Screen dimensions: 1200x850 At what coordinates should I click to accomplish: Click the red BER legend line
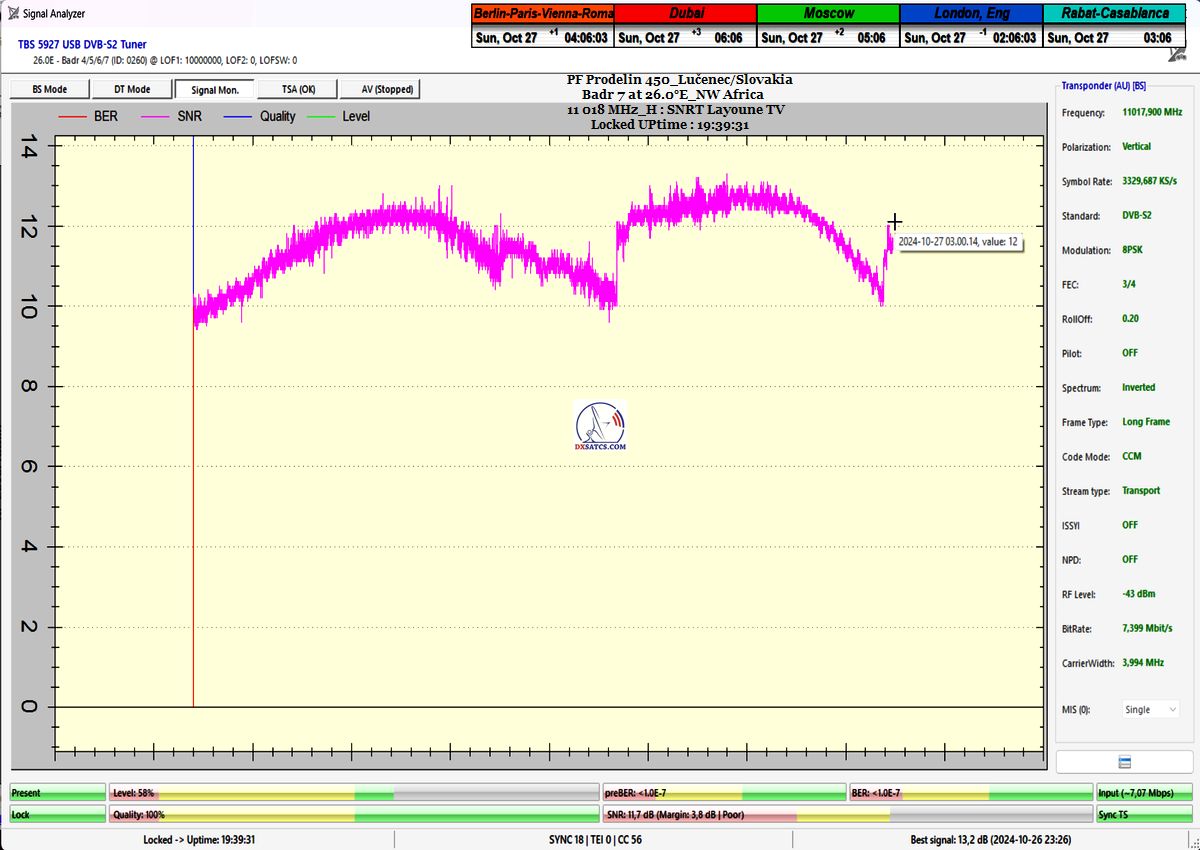73,116
